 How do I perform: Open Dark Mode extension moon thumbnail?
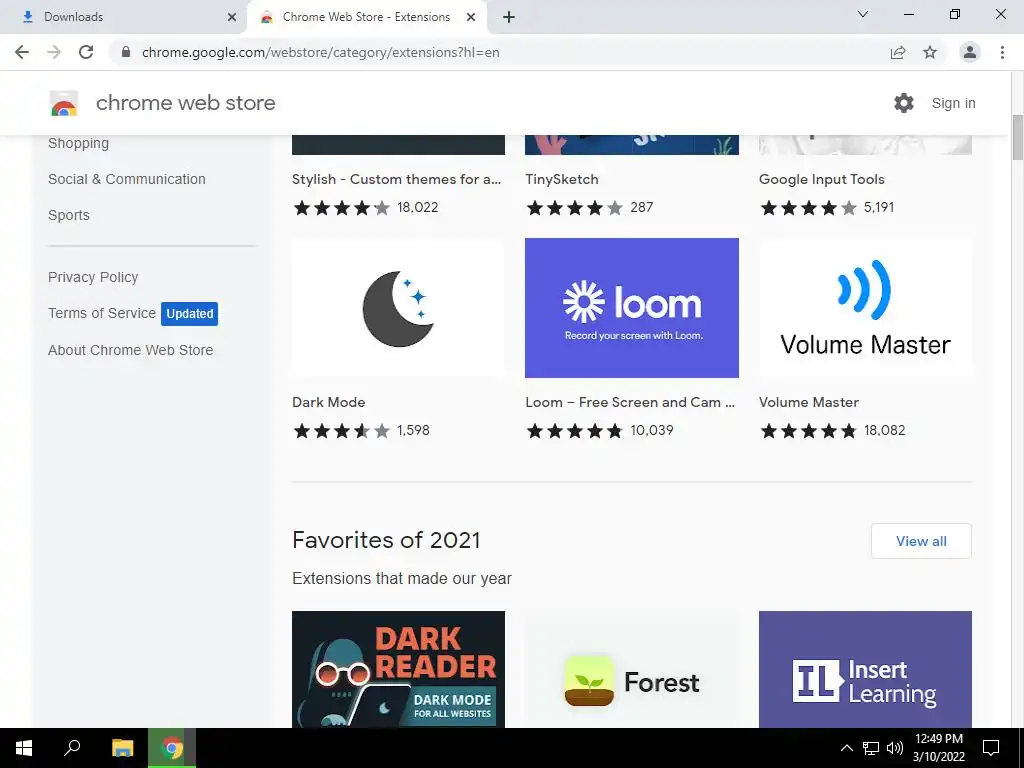tap(398, 308)
